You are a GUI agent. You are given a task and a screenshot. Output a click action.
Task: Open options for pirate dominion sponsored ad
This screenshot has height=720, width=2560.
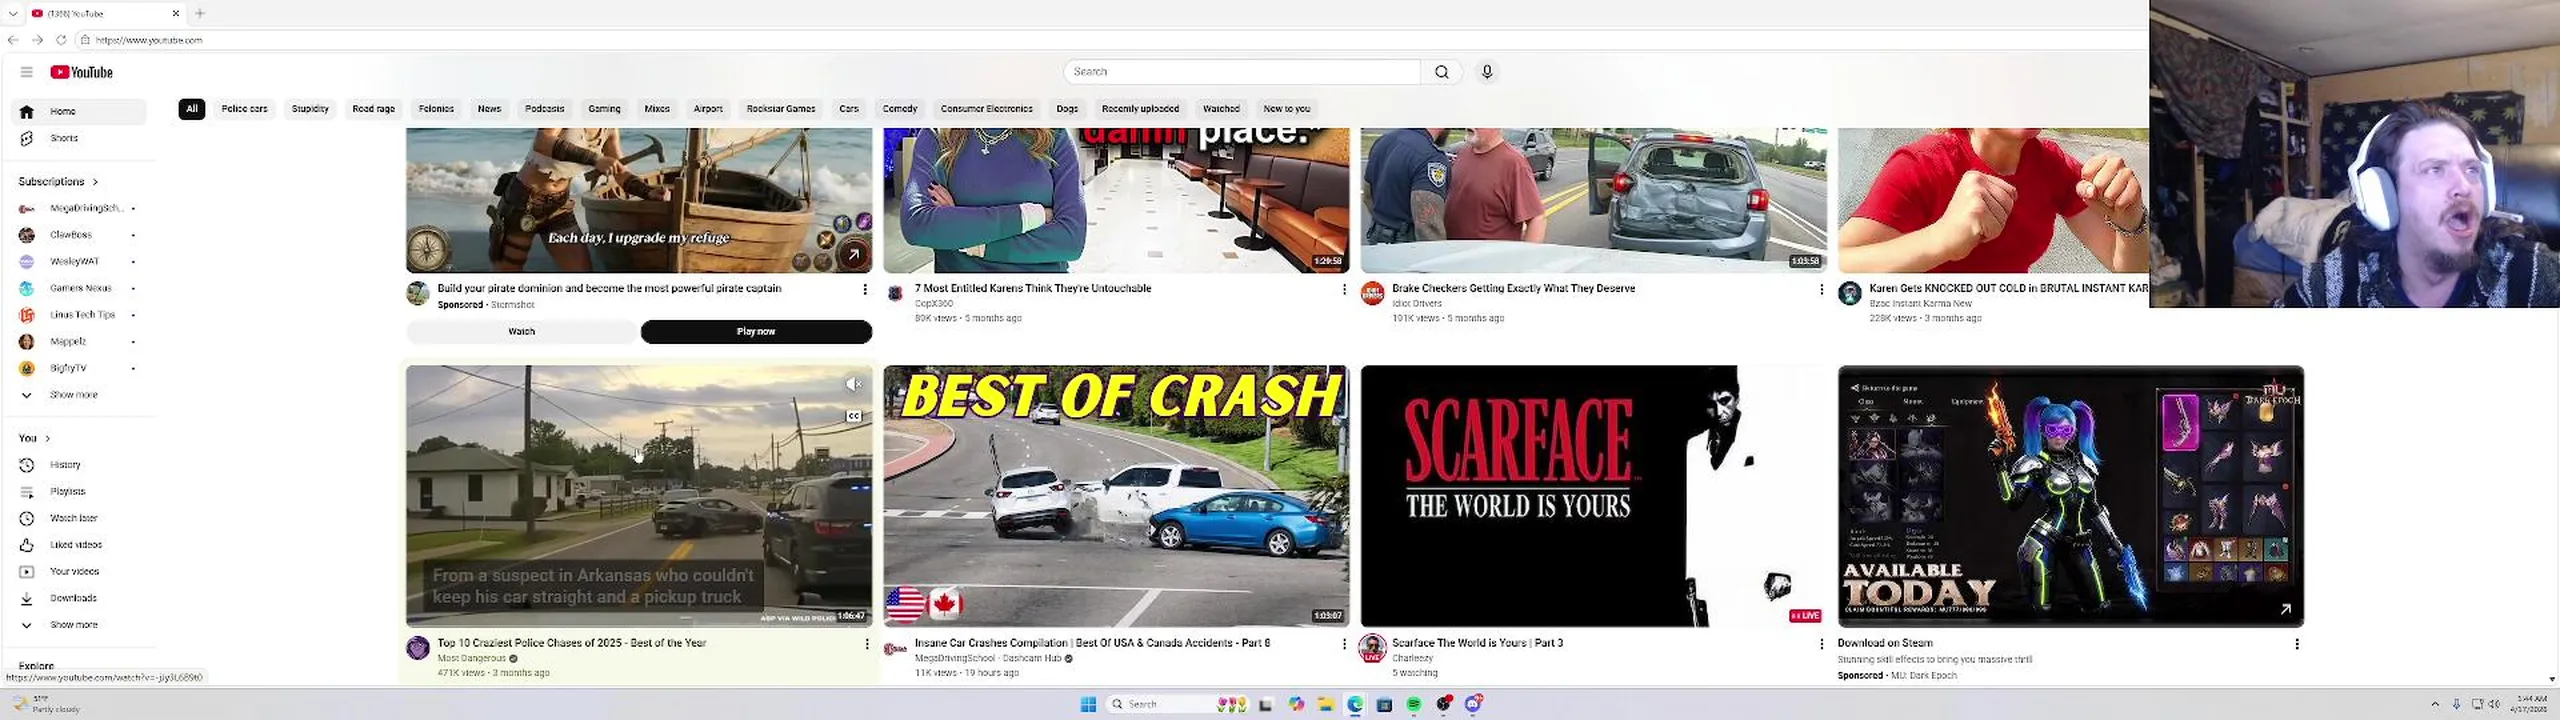click(864, 289)
